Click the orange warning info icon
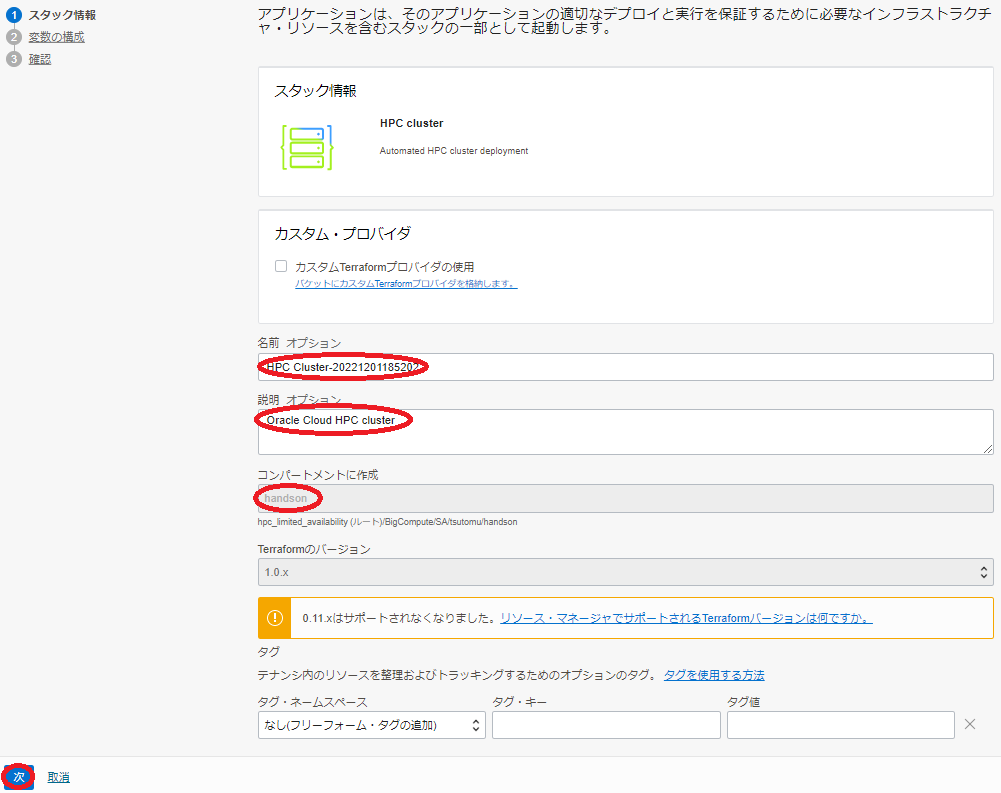 coord(275,618)
